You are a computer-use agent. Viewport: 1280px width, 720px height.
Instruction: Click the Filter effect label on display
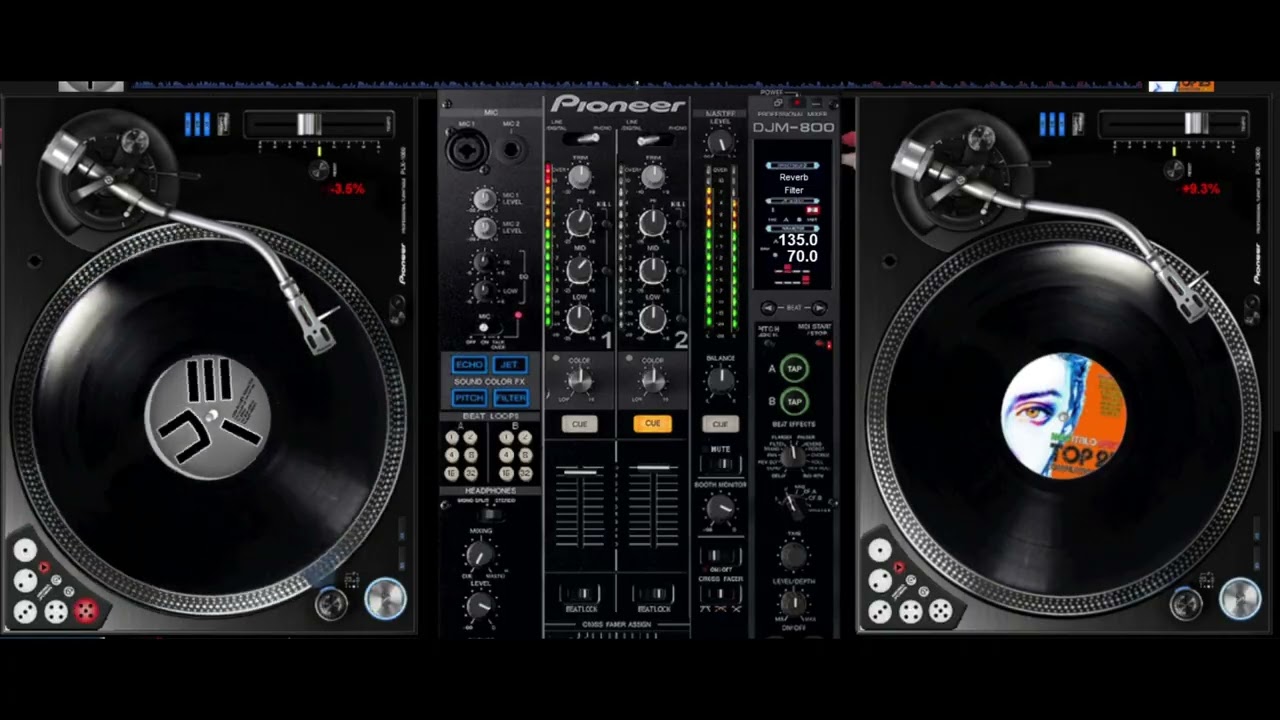794,190
